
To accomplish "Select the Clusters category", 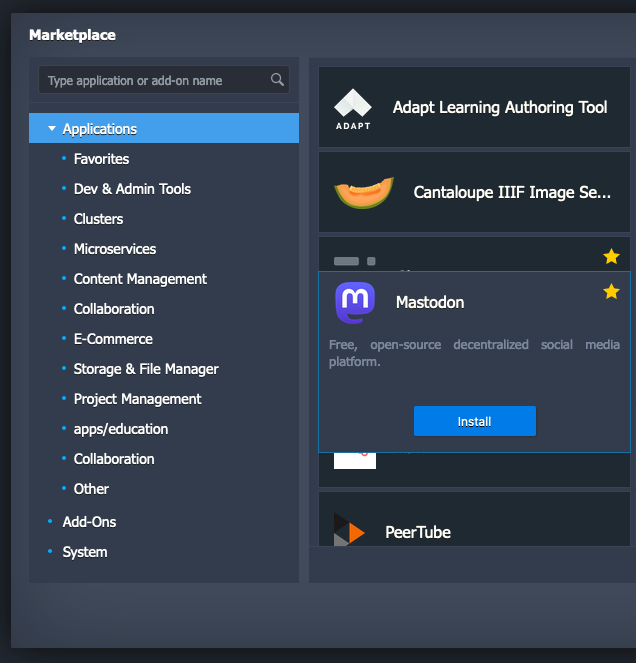I will [x=99, y=219].
